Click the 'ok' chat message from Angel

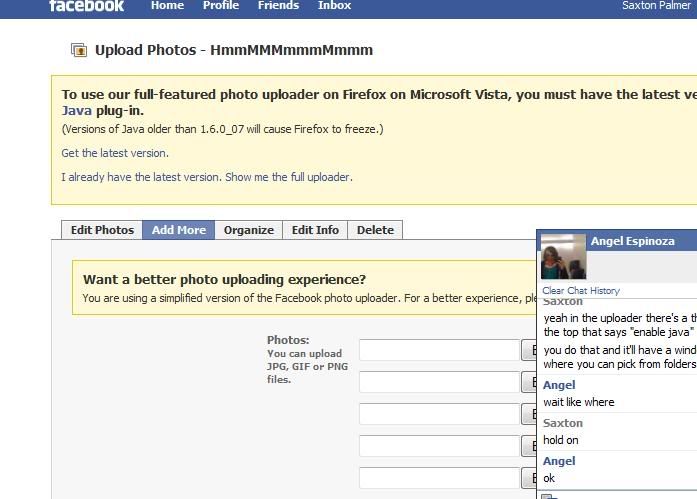[x=549, y=479]
